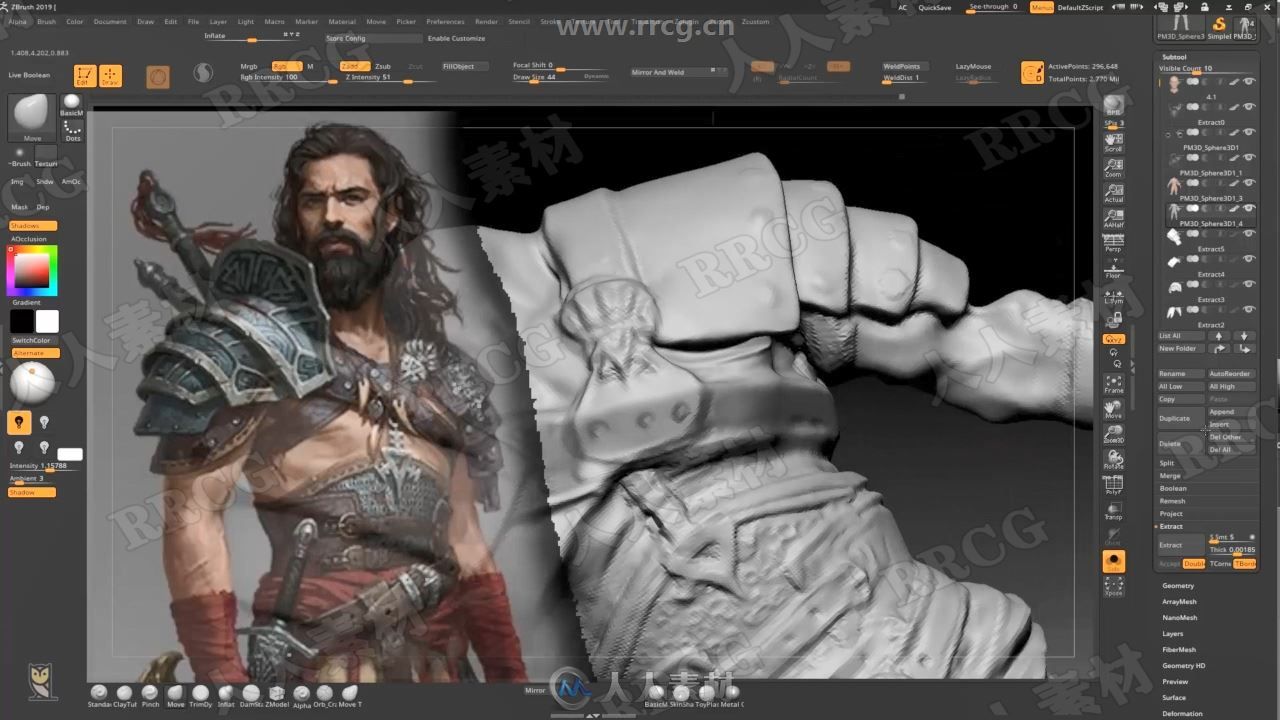This screenshot has height=720, width=1280.
Task: Click the Zoom canvas icon
Action: (x=1113, y=167)
